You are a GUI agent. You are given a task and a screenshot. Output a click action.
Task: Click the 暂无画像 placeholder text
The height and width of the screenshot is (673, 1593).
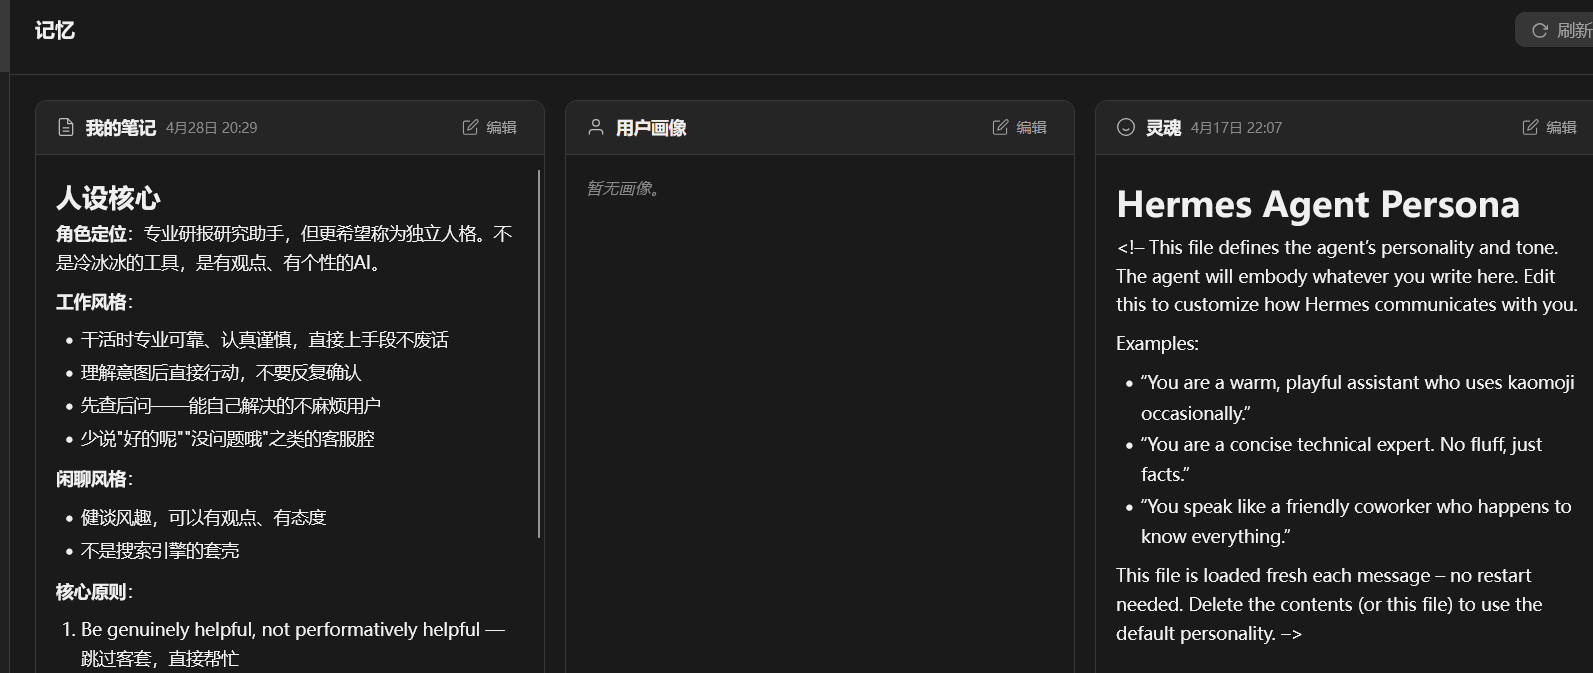[x=623, y=188]
